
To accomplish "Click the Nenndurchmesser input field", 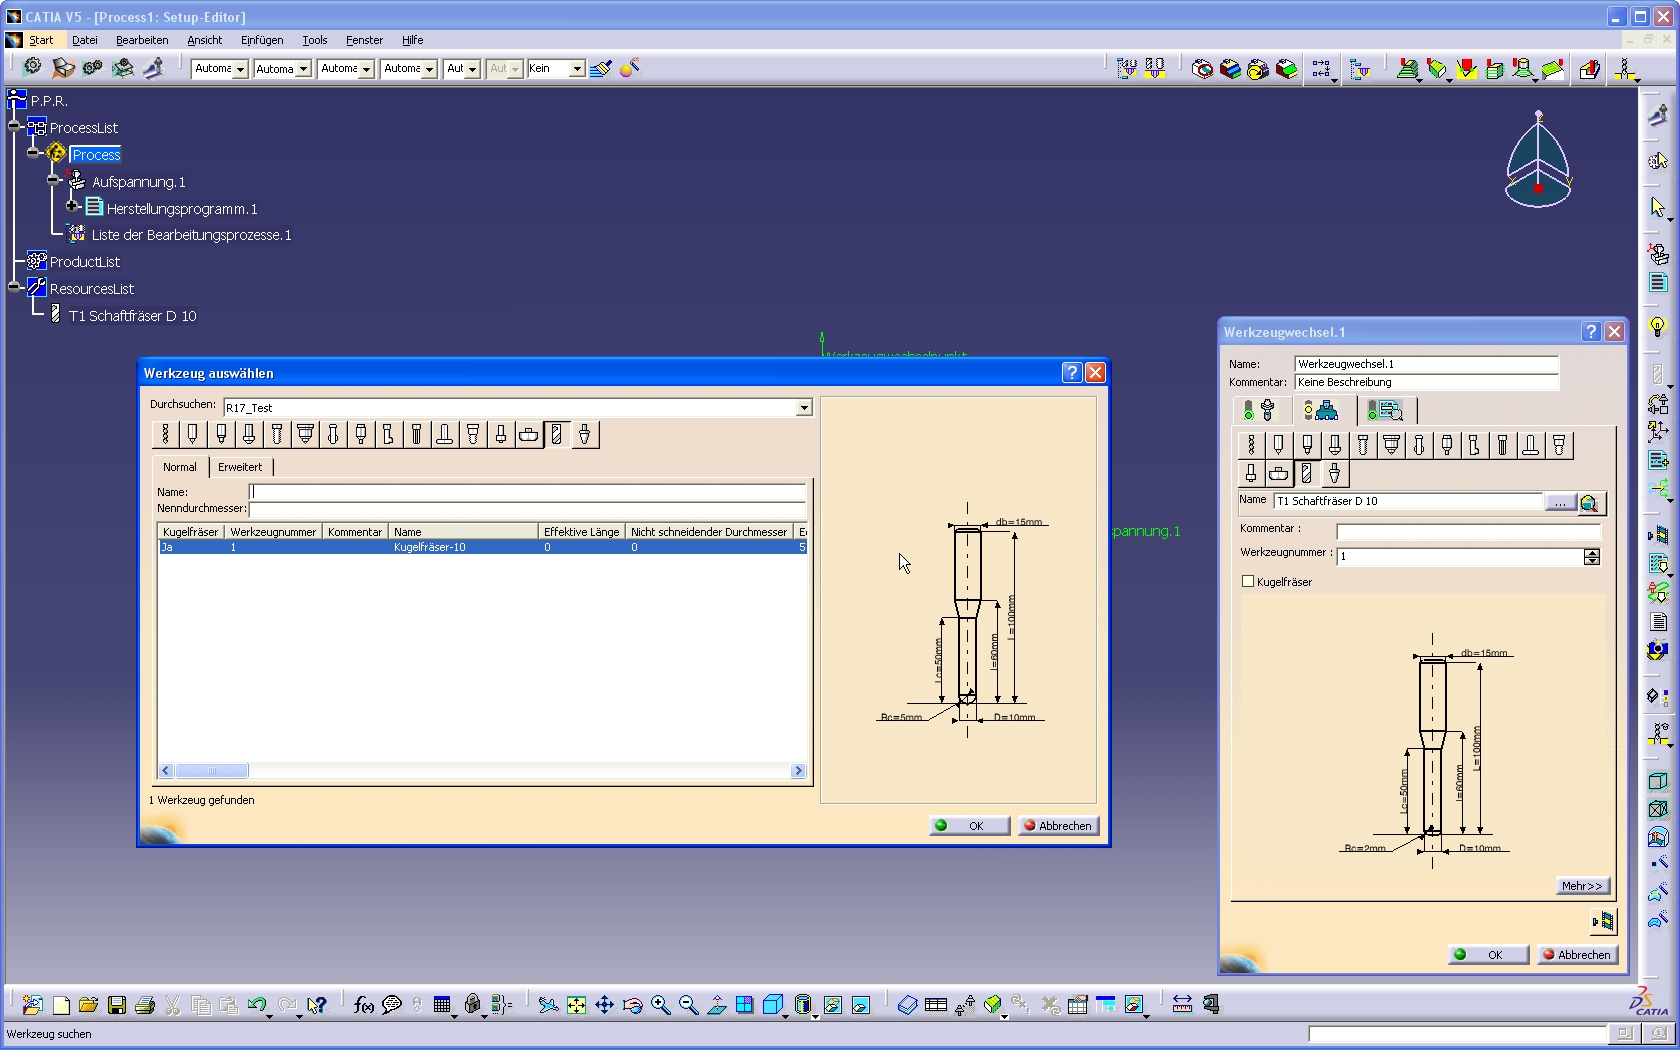I will pyautogui.click(x=527, y=509).
